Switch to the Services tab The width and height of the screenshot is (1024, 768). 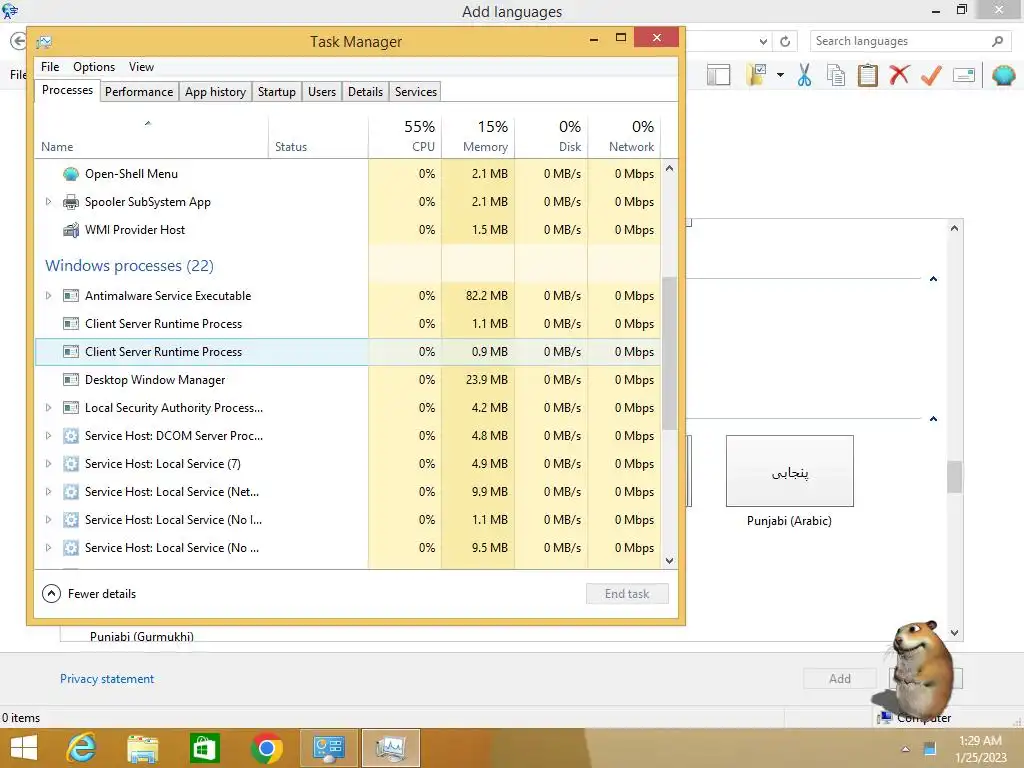tap(415, 92)
